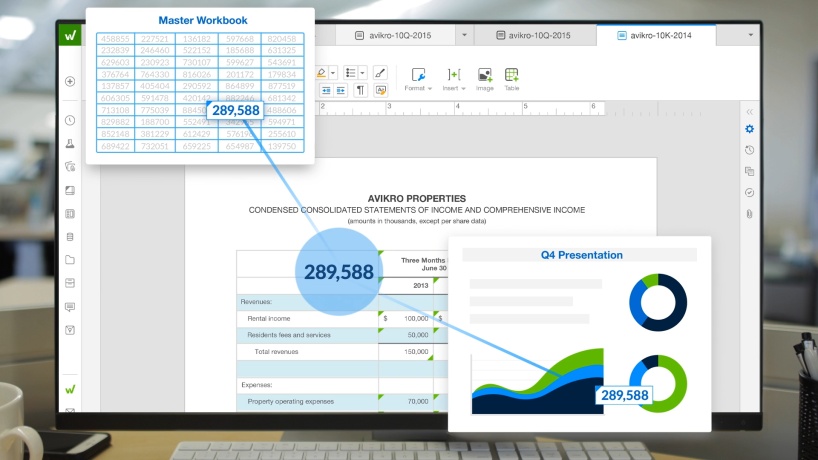
Task: Open the database icon in left sidebar
Action: pos(70,237)
